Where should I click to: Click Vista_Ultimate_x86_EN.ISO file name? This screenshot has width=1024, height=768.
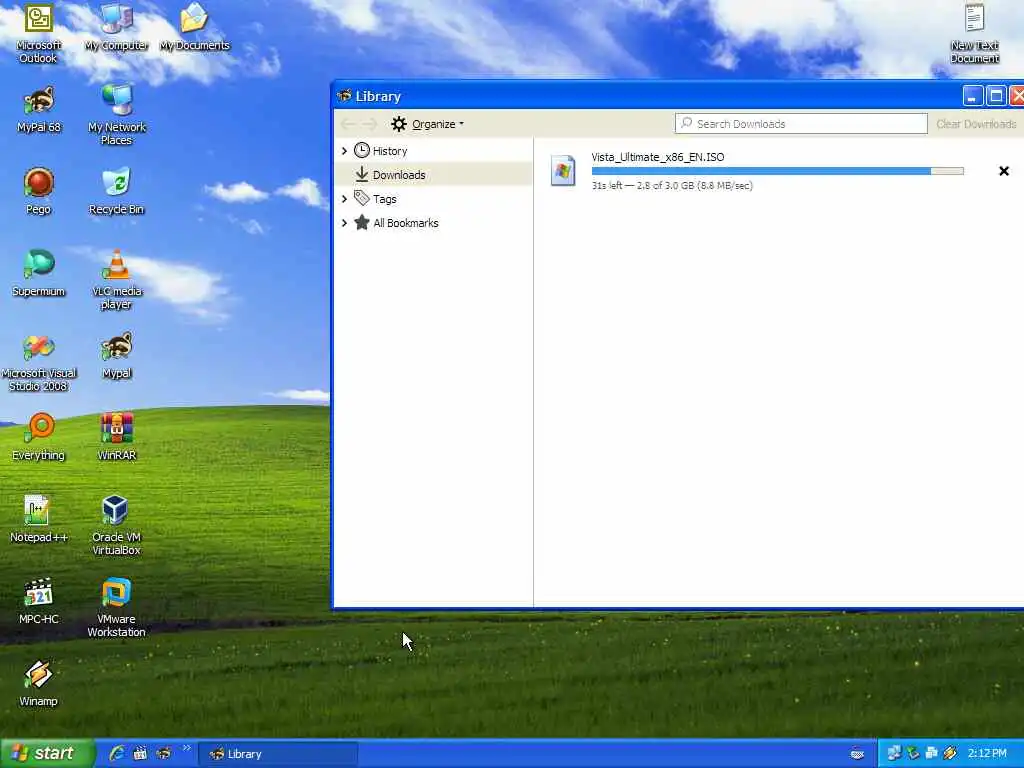[658, 157]
